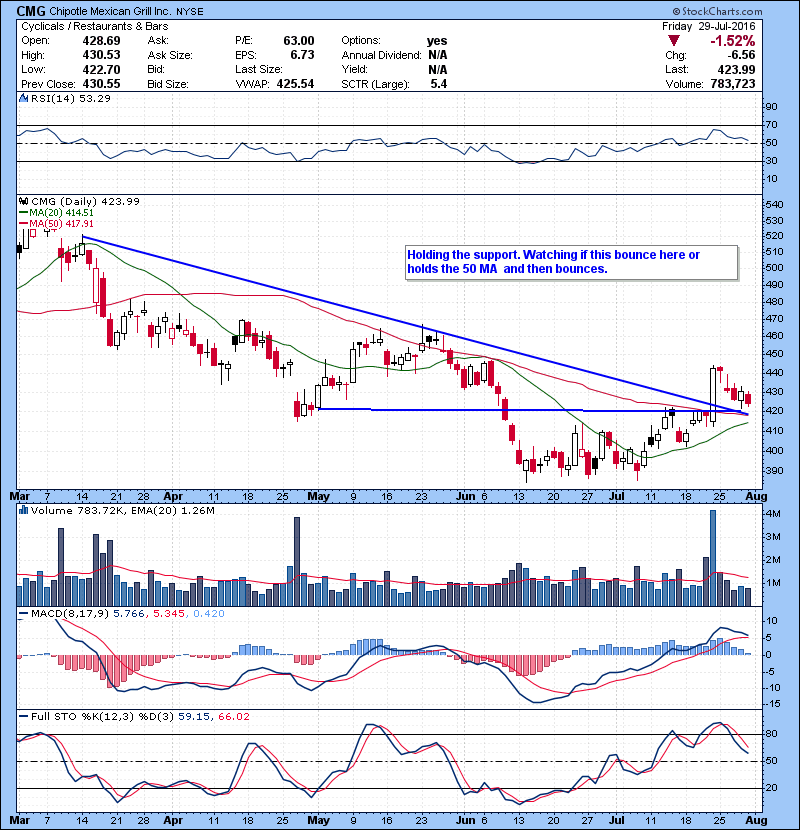Click the VWAP value 425.54
Viewport: 800px width, 830px height.
(295, 84)
